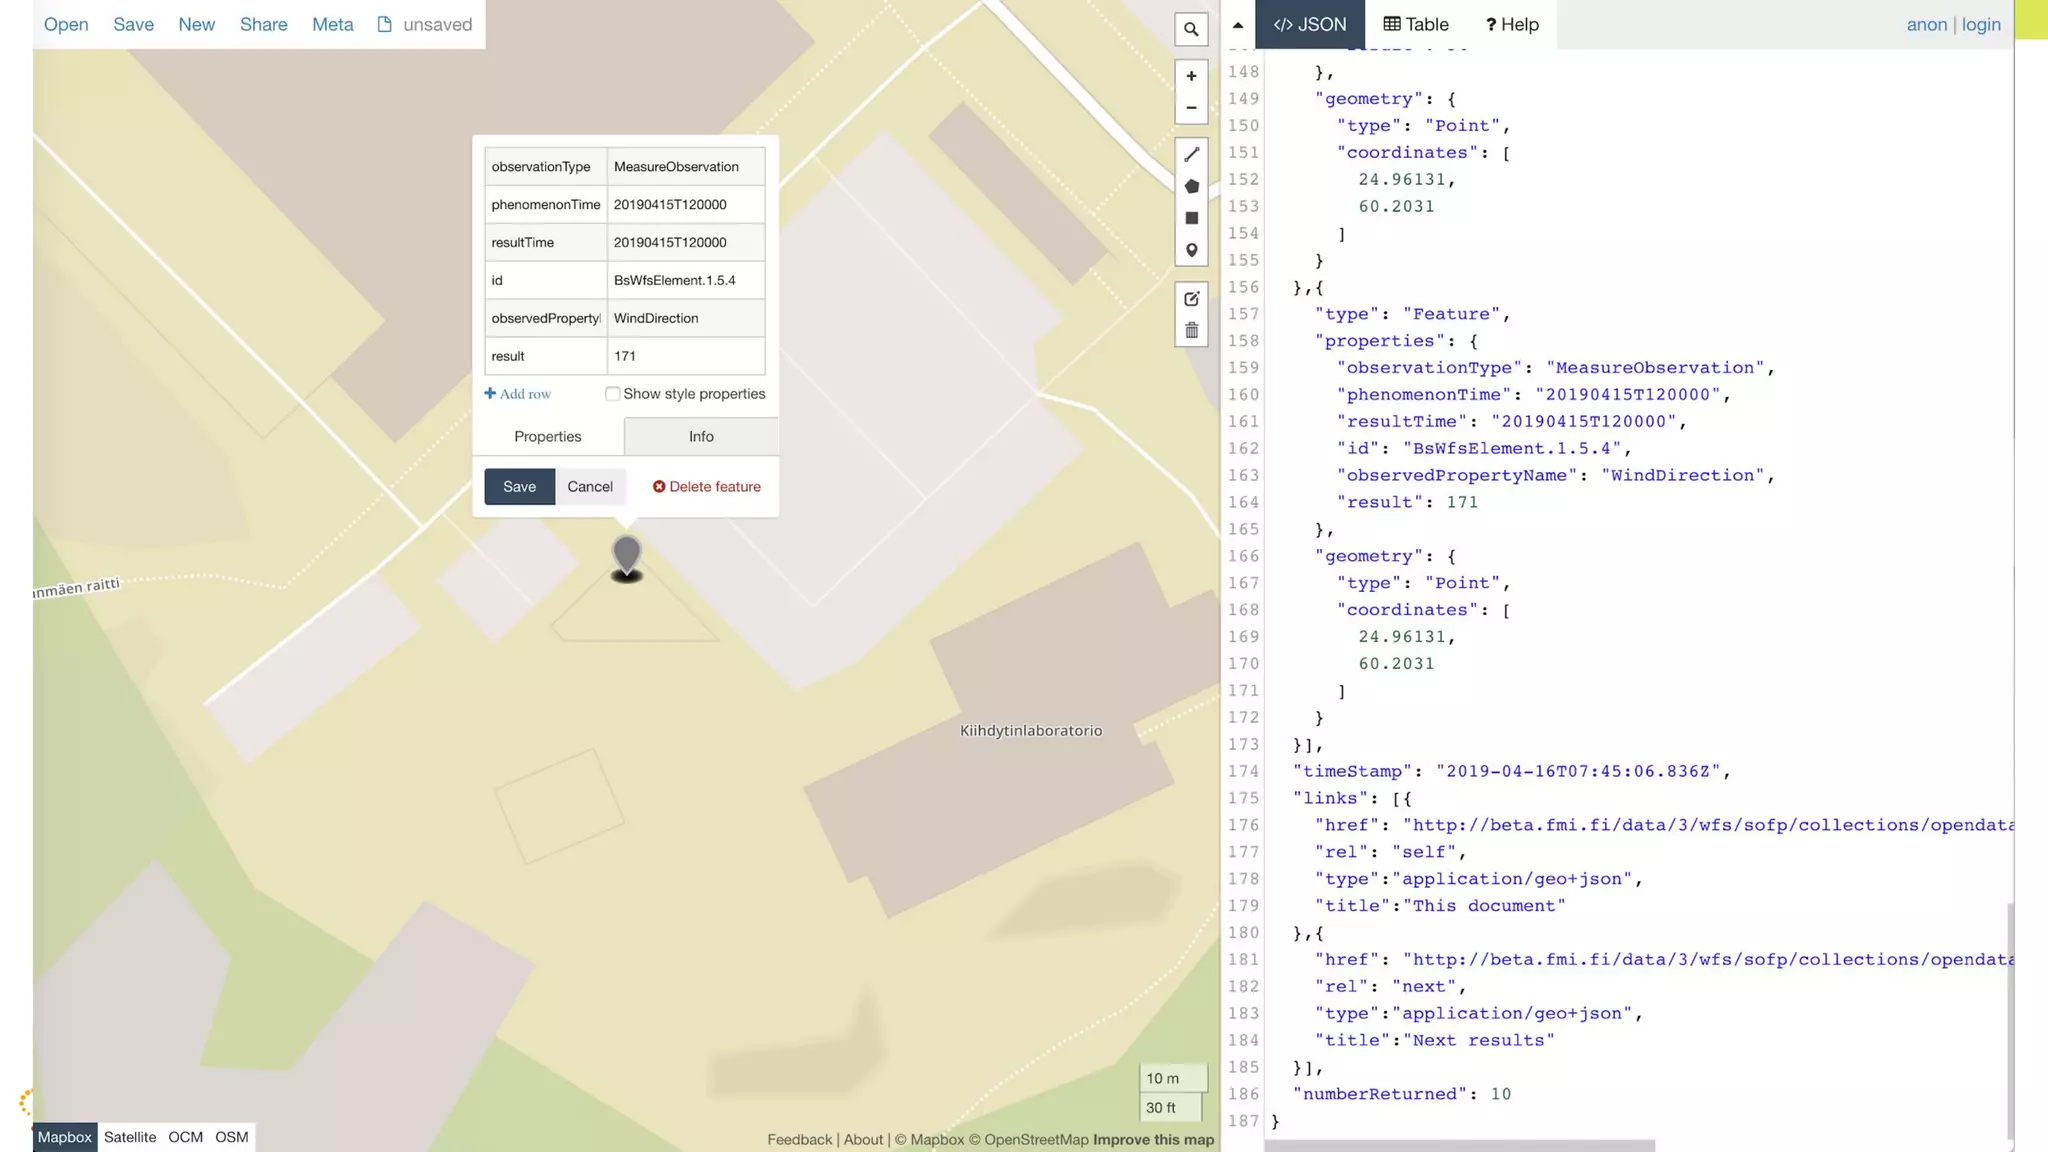Viewport: 2048px width, 1152px height.
Task: Select the draw marker tool
Action: click(x=1191, y=250)
